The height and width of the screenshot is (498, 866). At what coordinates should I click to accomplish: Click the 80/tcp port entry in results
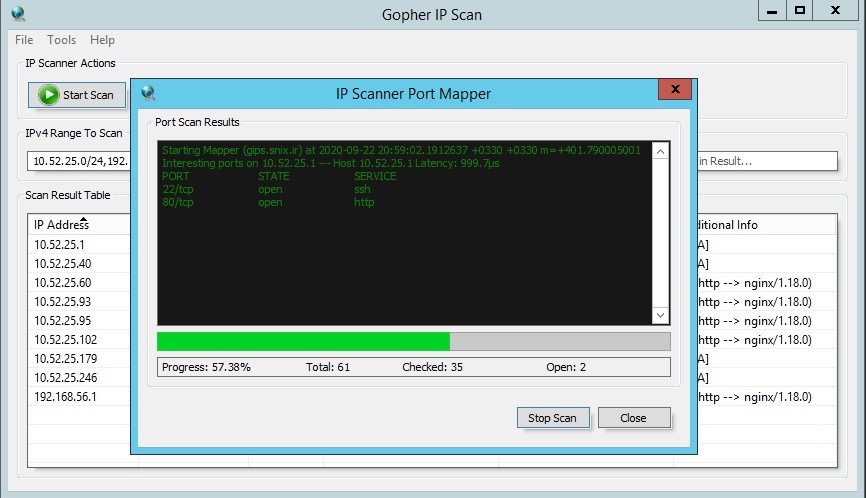(177, 202)
